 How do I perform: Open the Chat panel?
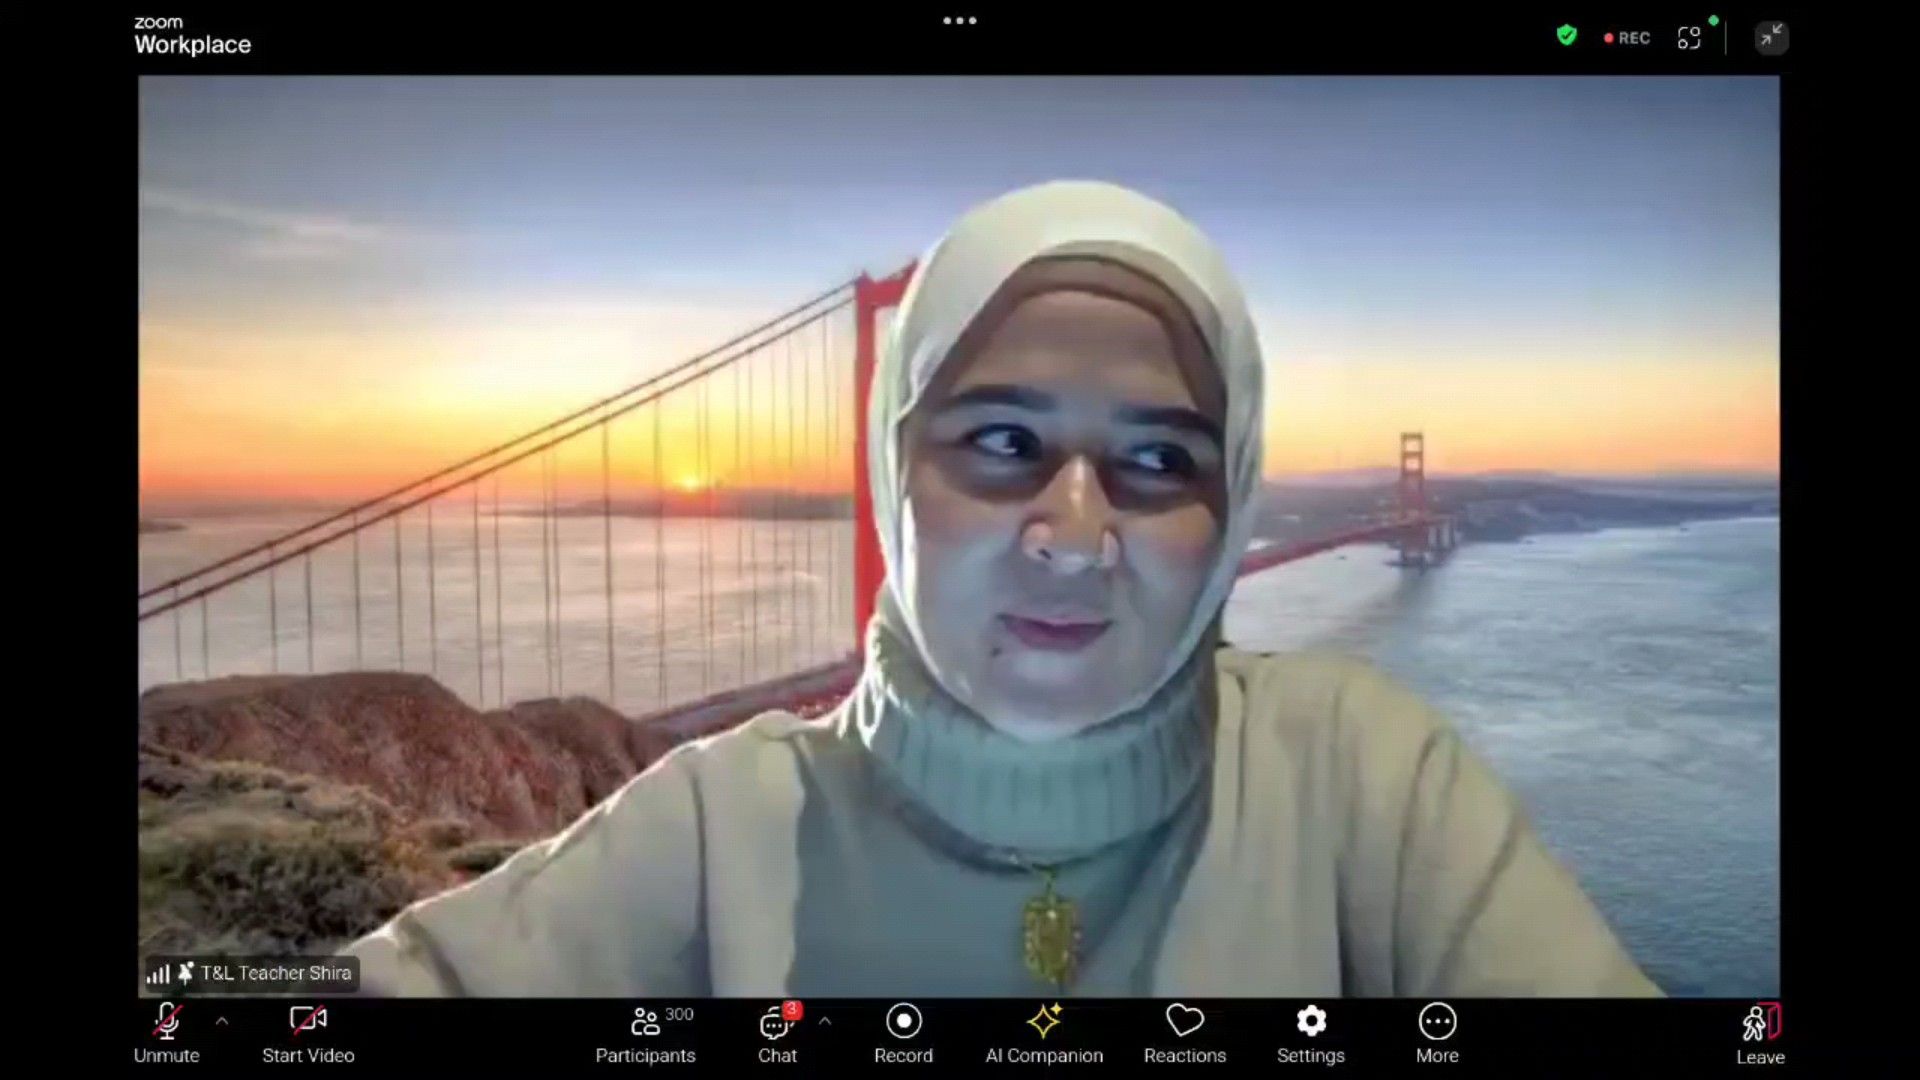777,1034
